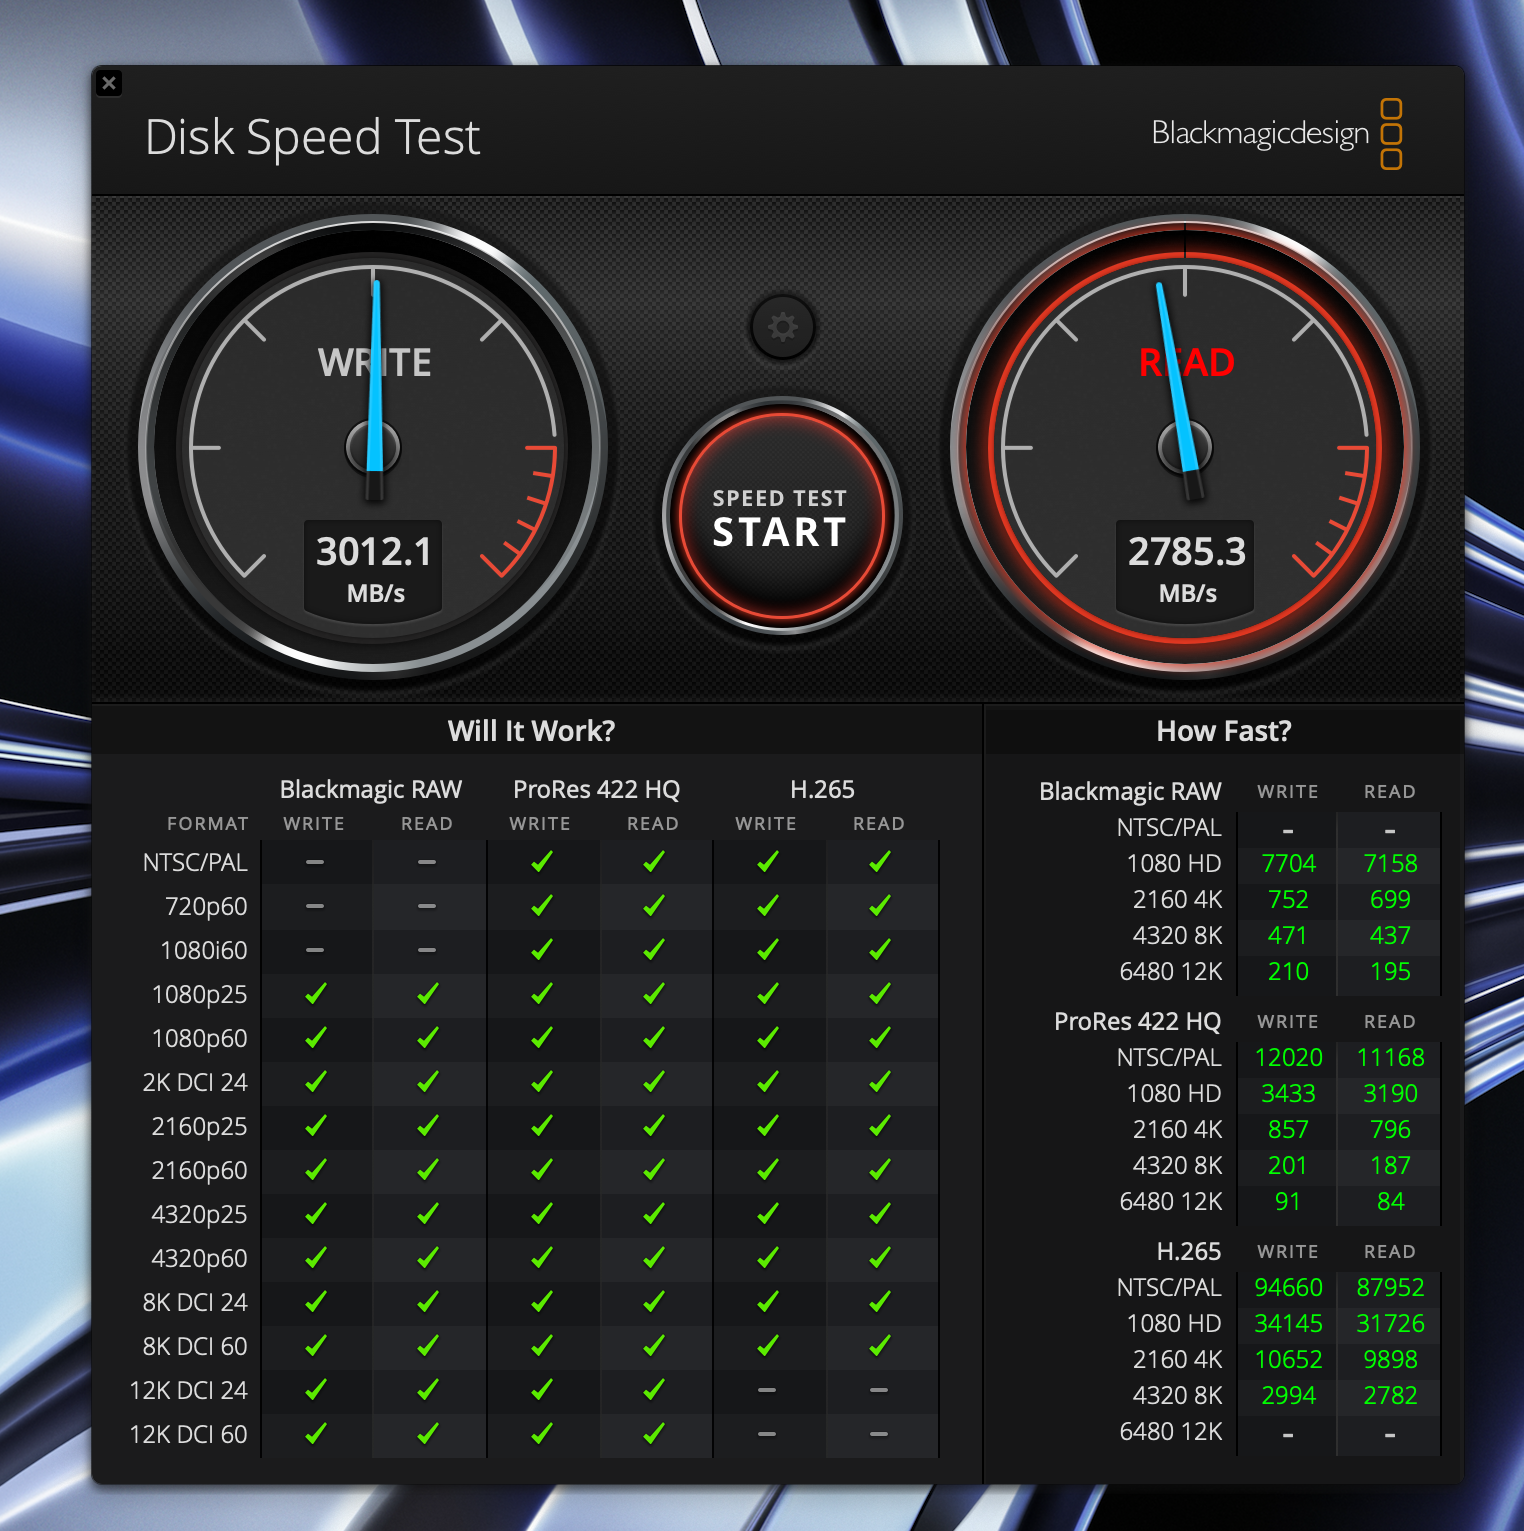Click the write gauge 3012.1 MB/s reading

tap(375, 570)
